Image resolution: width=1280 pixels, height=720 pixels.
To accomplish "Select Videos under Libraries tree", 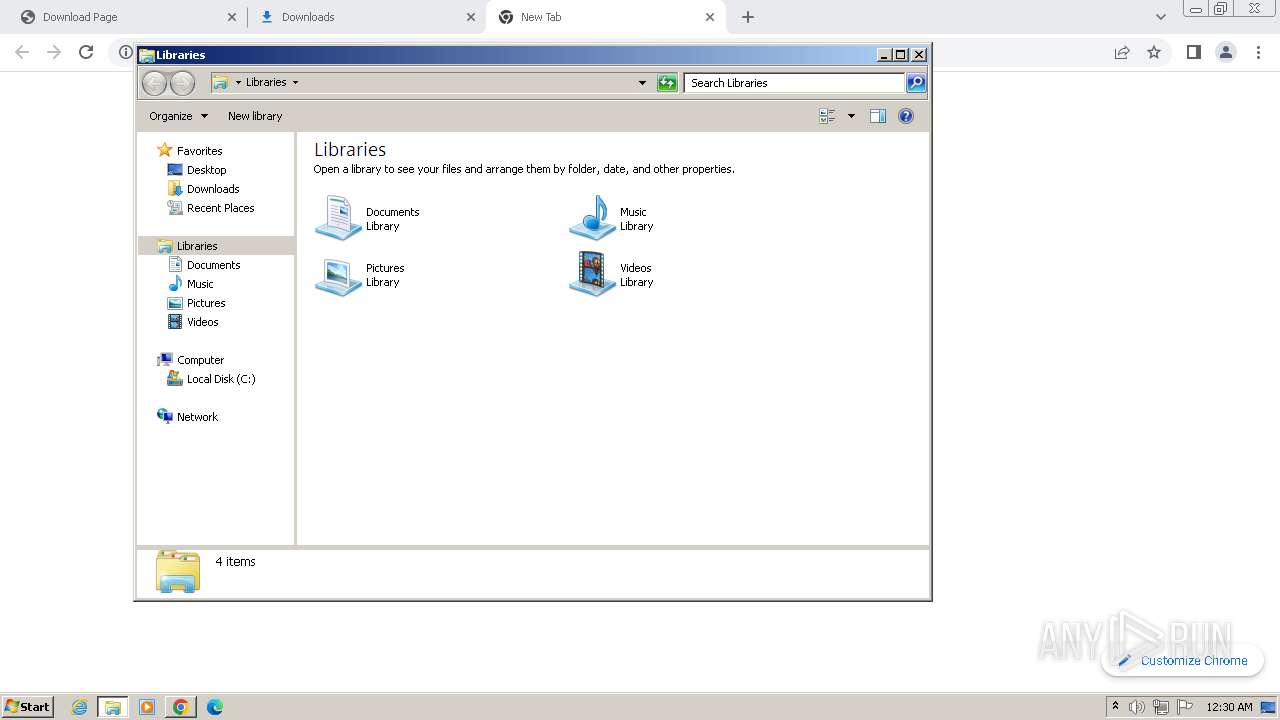I will (x=202, y=322).
